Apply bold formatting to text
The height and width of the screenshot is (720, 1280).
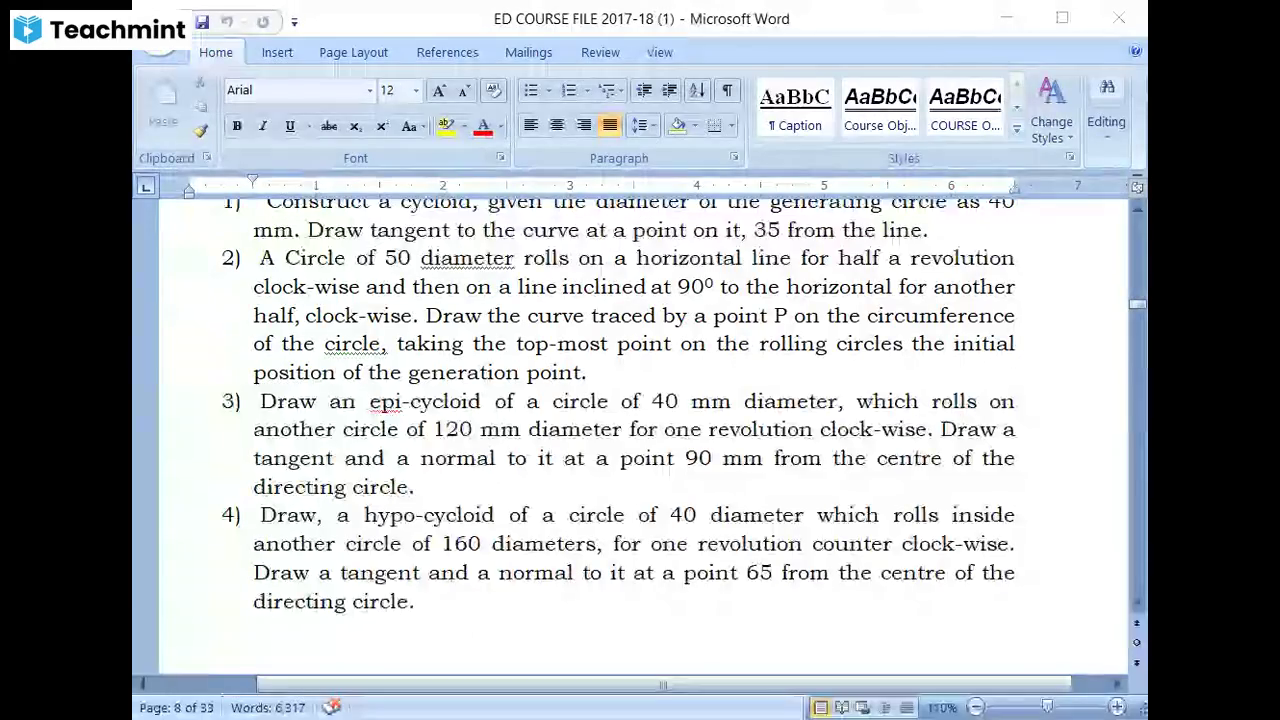pyautogui.click(x=237, y=125)
